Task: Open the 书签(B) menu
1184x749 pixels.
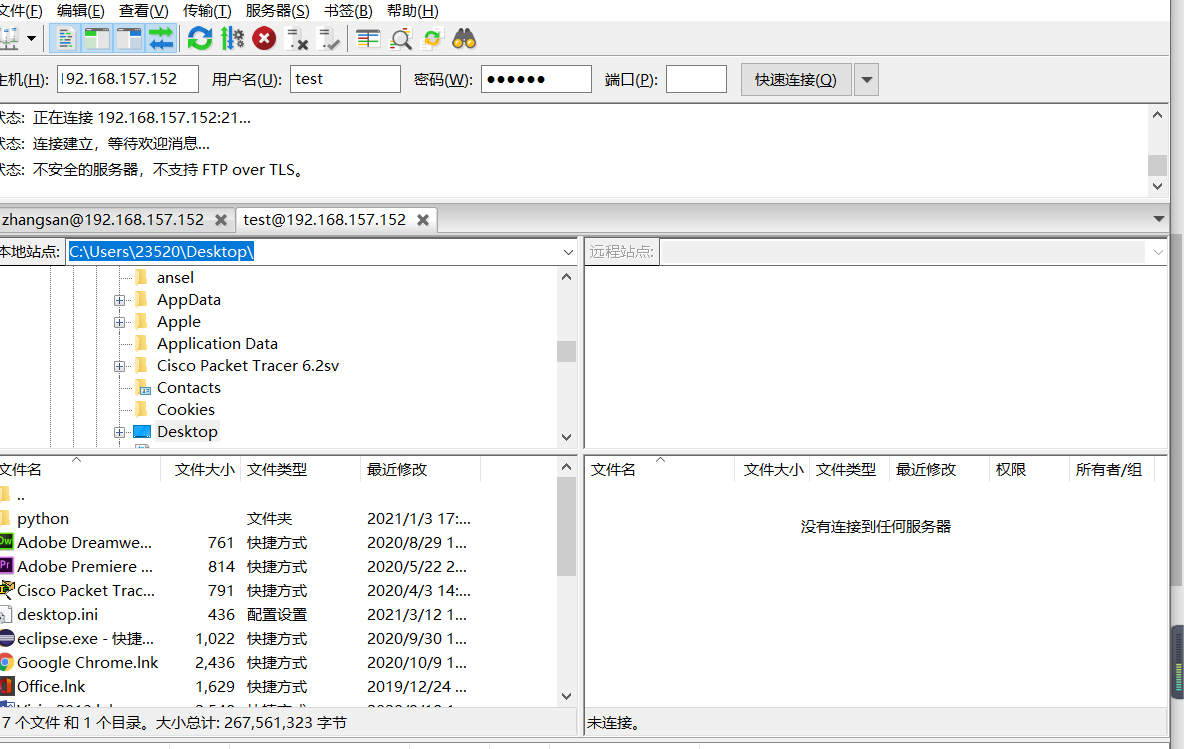Action: tap(348, 11)
